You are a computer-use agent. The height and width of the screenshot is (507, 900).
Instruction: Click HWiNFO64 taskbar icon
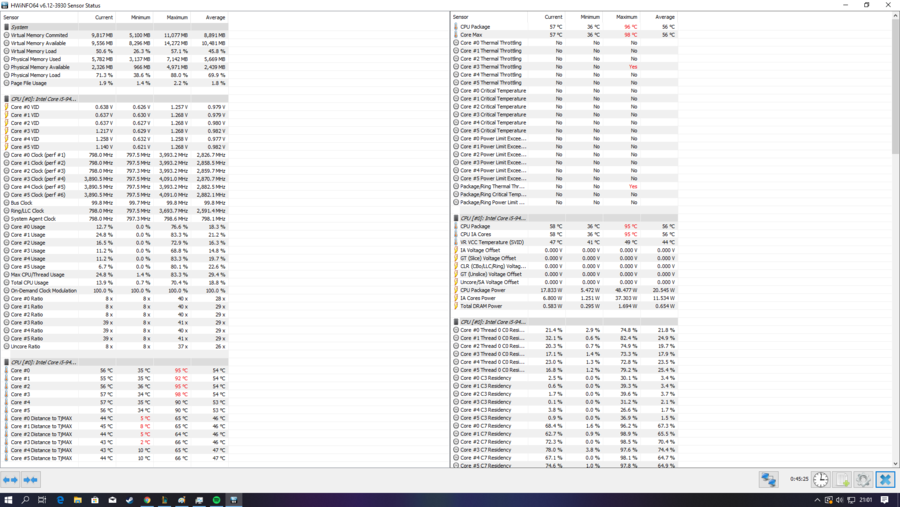point(234,500)
